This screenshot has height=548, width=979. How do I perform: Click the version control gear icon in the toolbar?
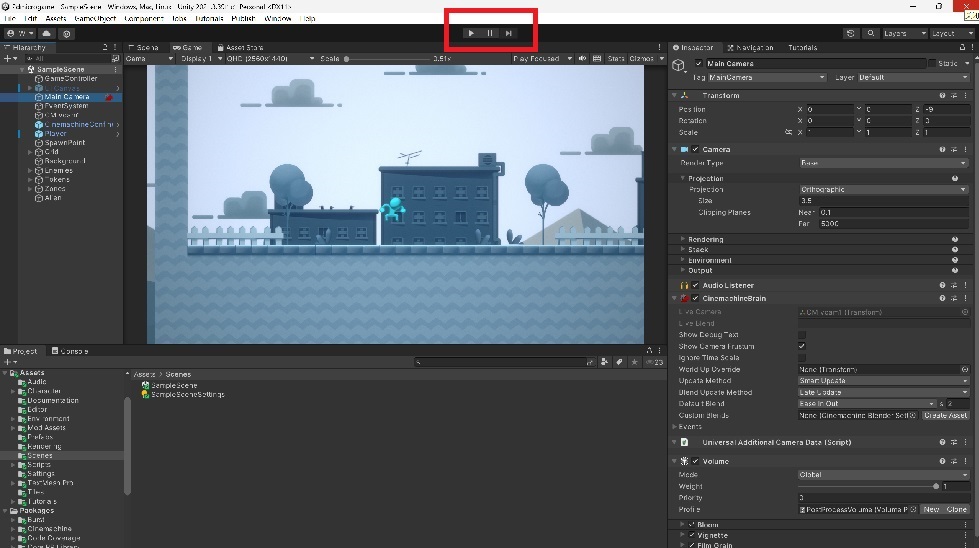point(67,34)
